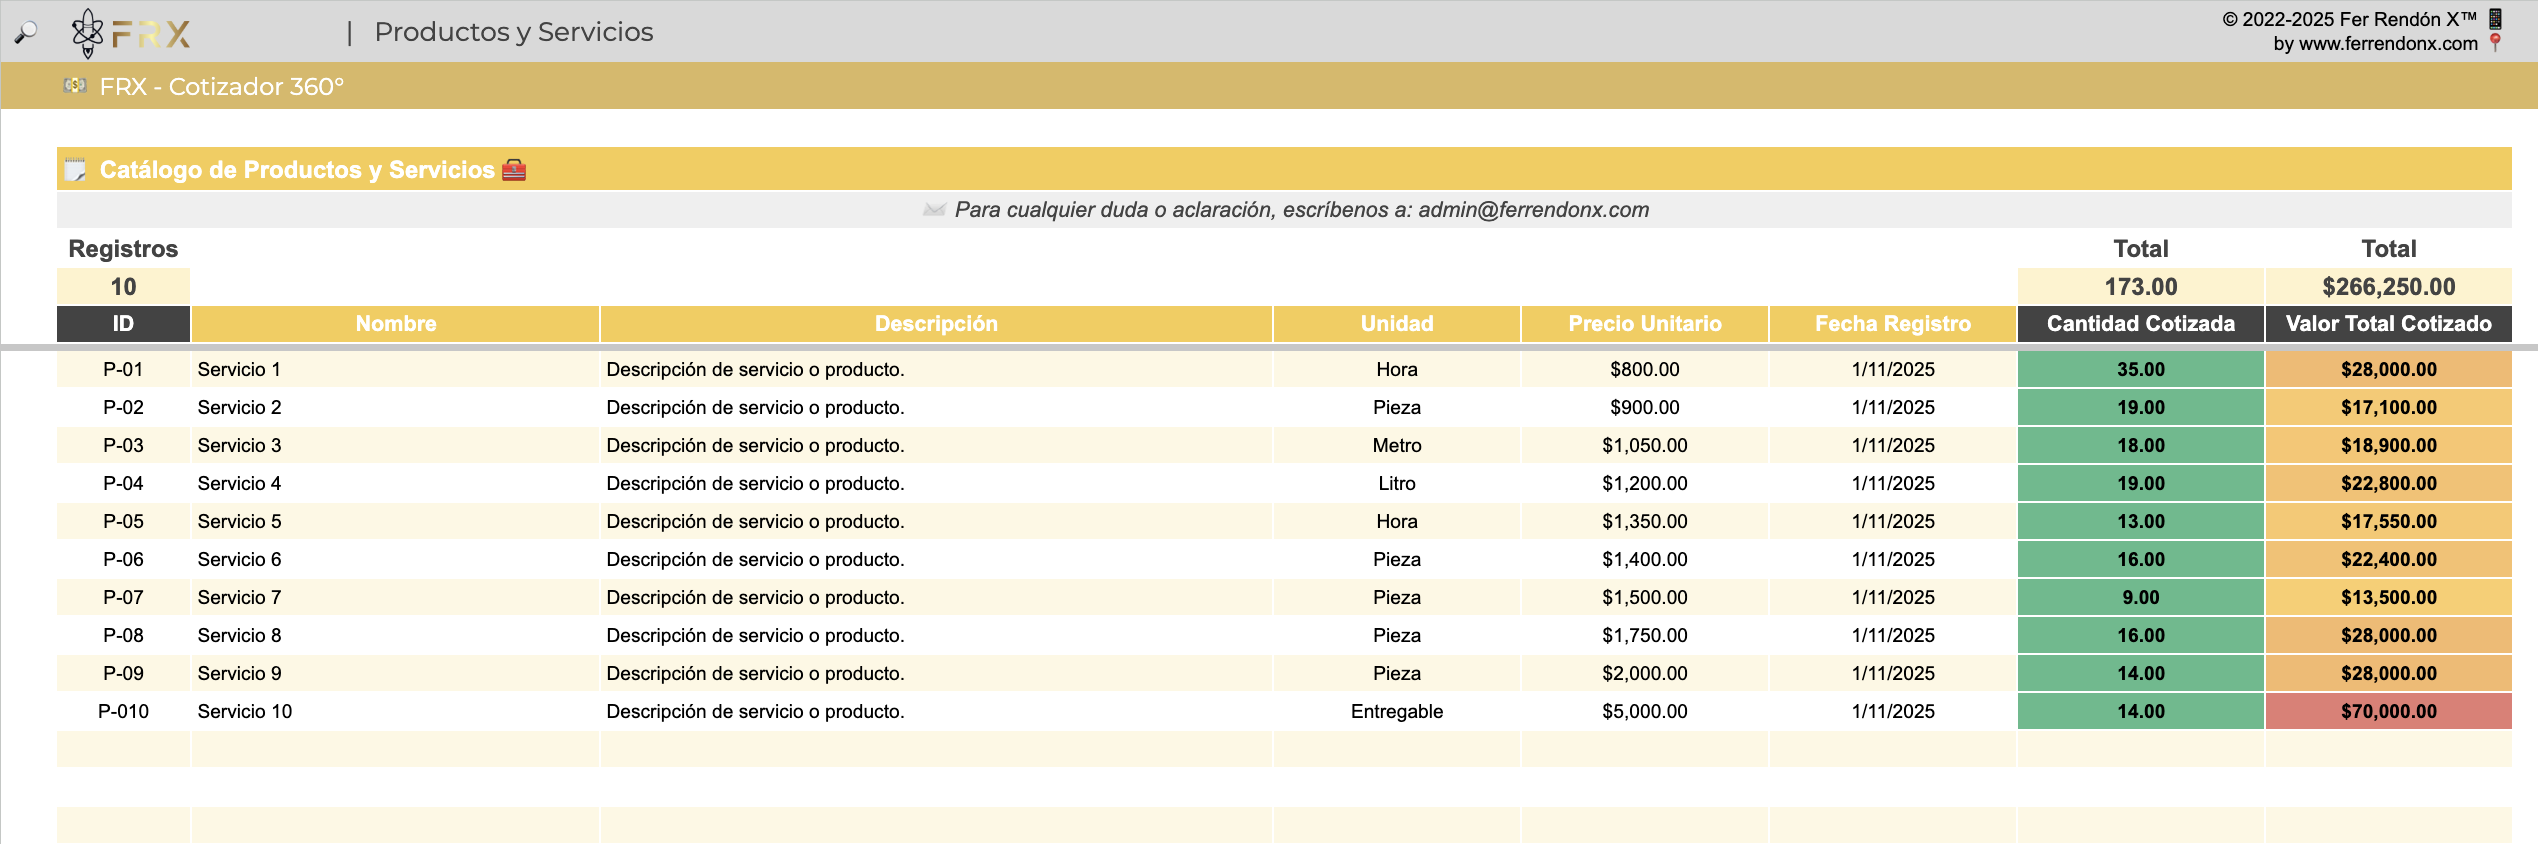
Task: Click the Servicio 5 name cell
Action: (240, 521)
